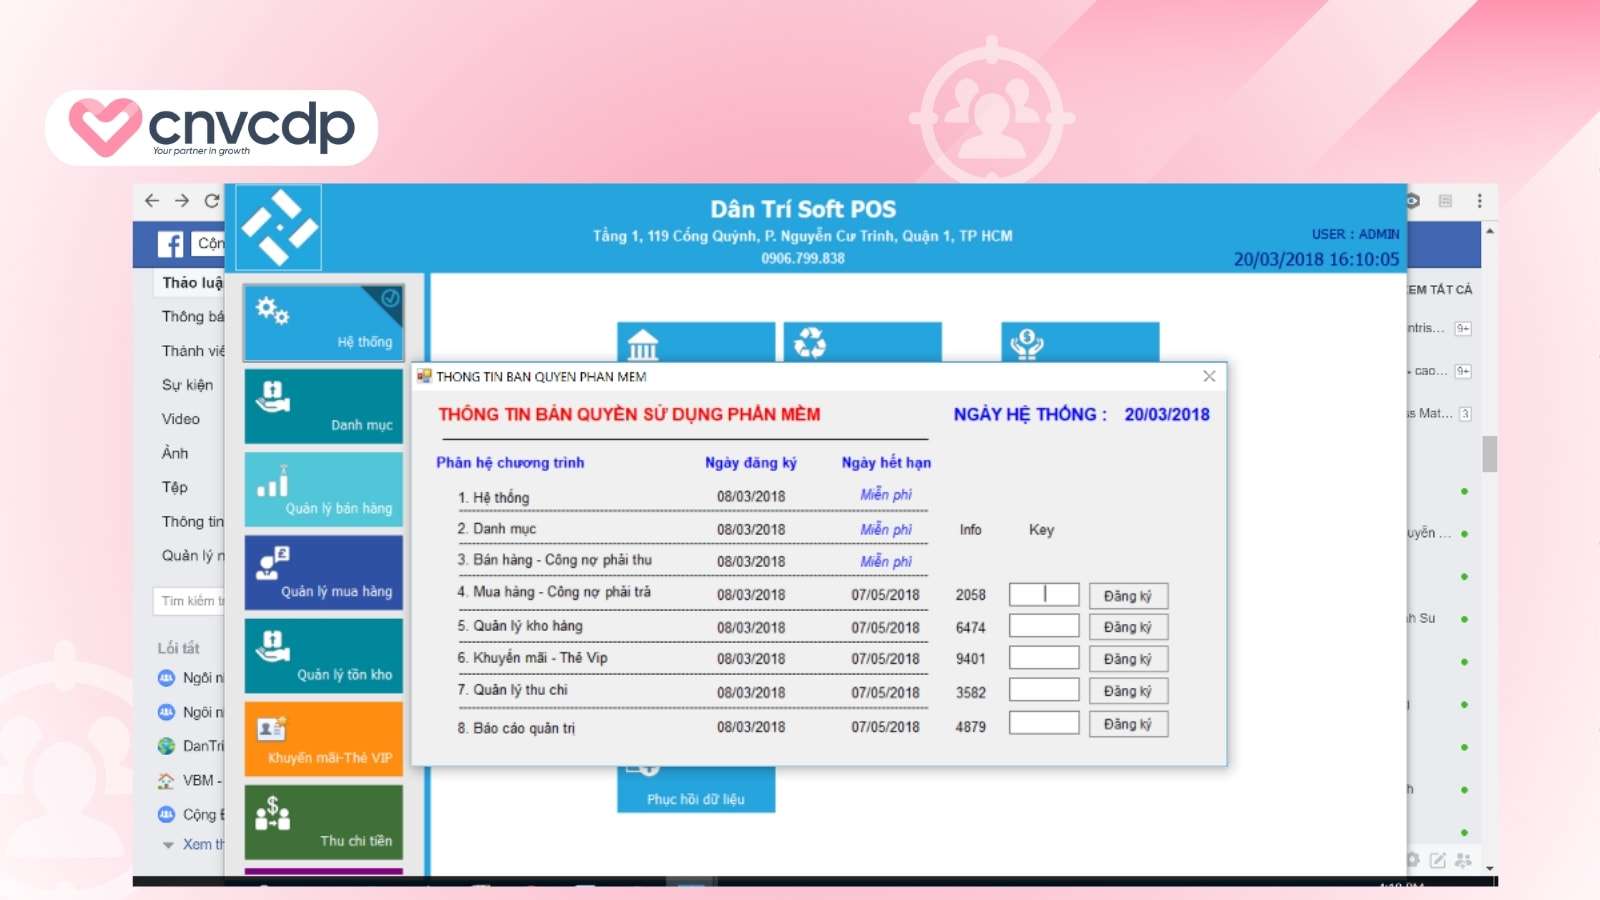
Task: Click the browser back arrow
Action: coord(151,201)
